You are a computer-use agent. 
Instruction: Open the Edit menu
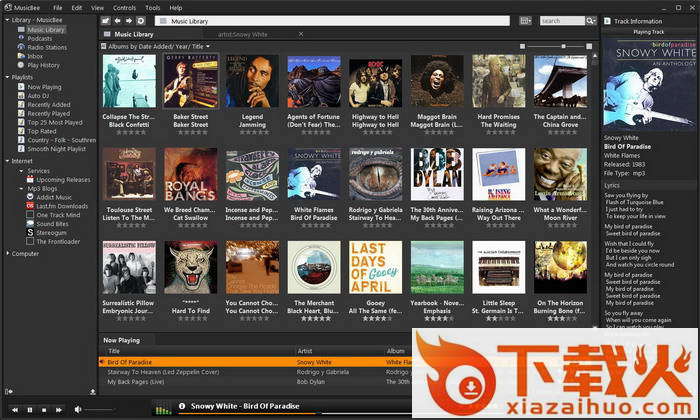pos(77,8)
